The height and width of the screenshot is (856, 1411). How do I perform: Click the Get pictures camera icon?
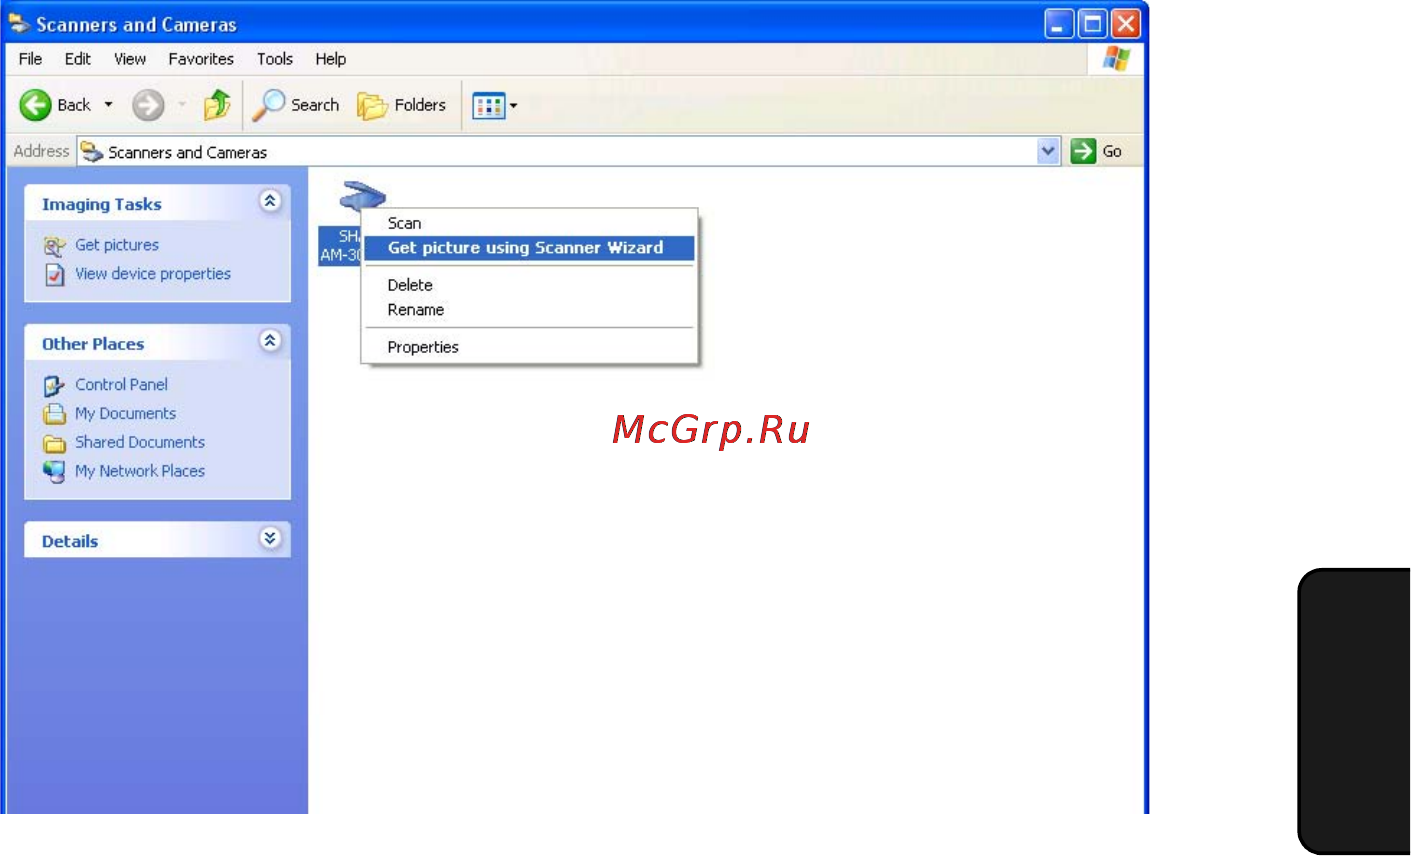[x=54, y=246]
